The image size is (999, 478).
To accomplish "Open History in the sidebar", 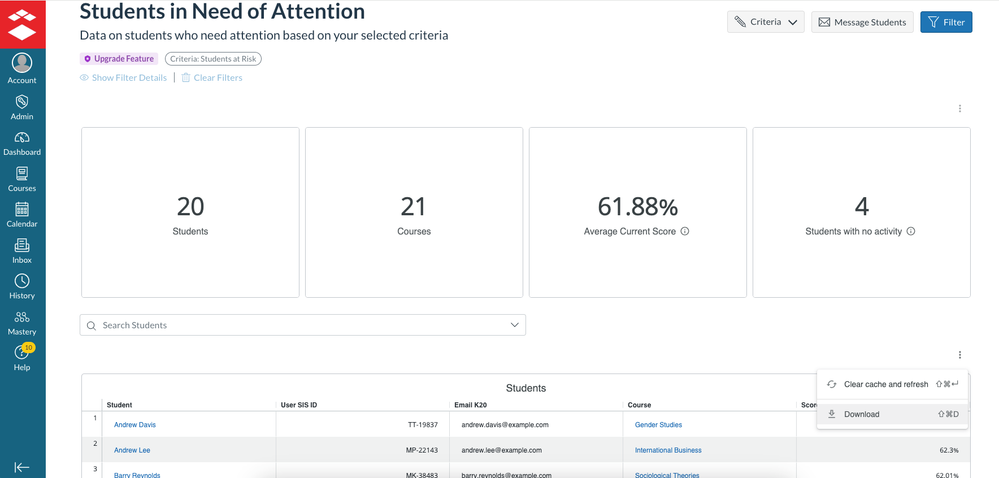I will pos(22,286).
